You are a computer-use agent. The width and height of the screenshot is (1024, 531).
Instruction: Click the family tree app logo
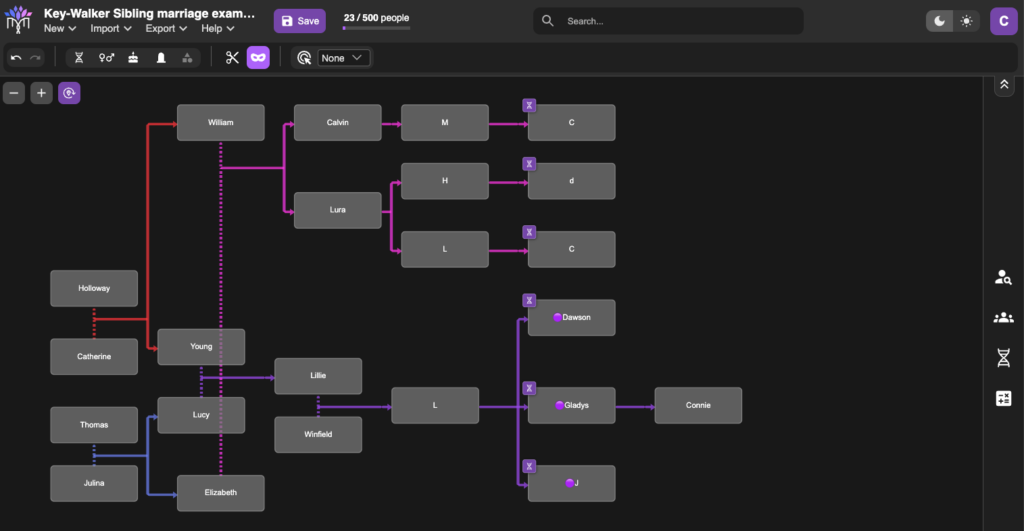click(x=18, y=20)
